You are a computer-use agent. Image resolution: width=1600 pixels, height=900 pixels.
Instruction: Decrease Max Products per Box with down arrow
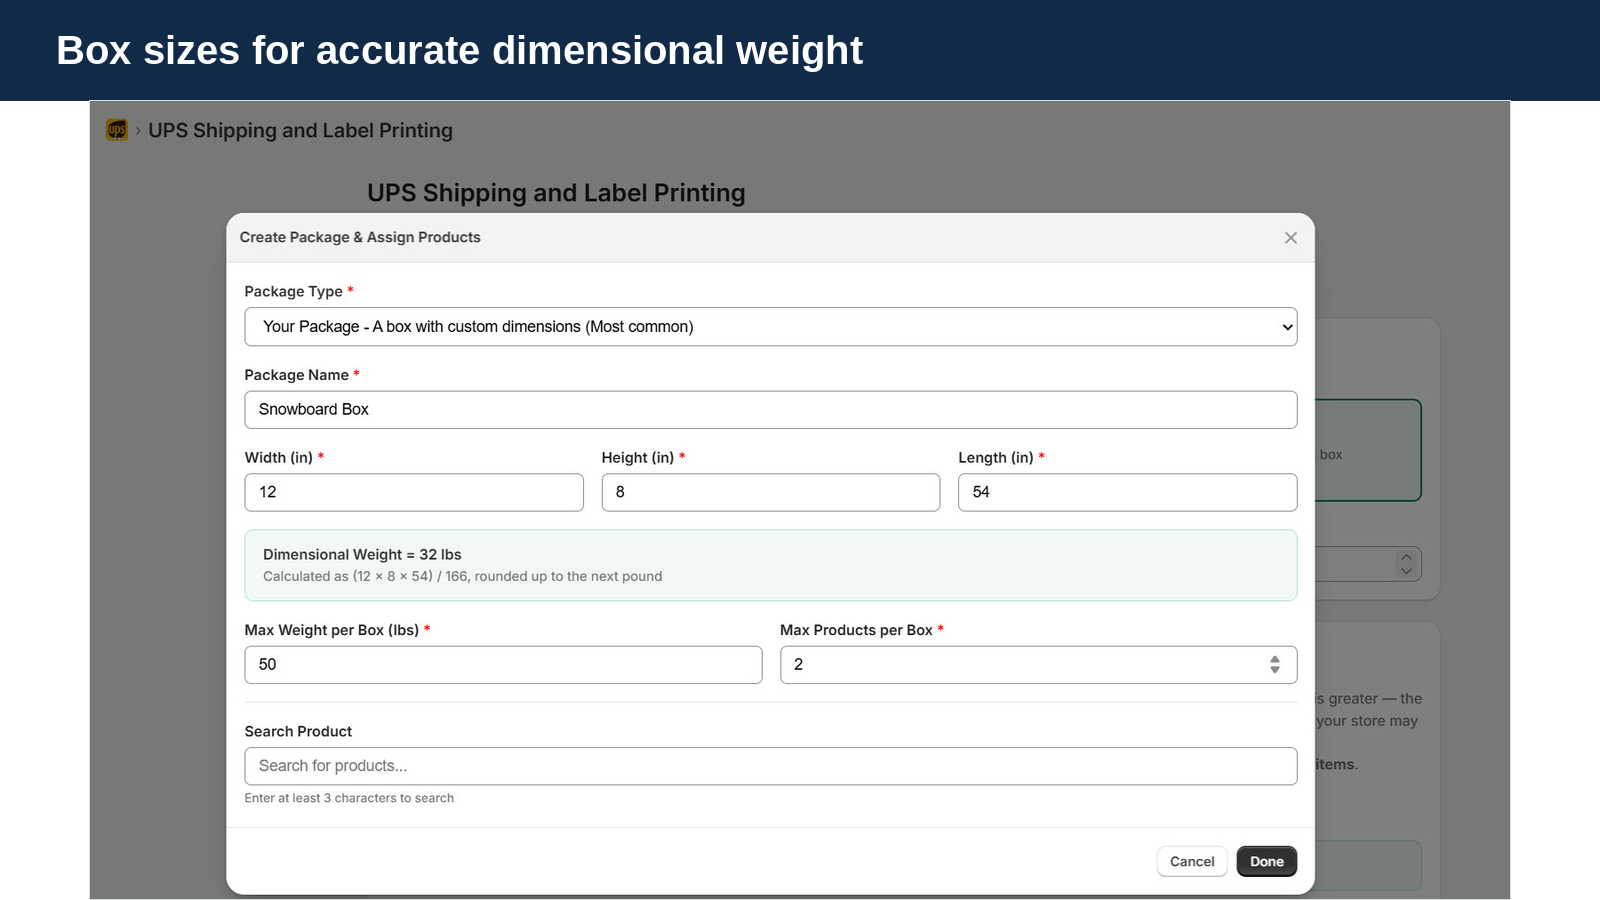point(1275,670)
